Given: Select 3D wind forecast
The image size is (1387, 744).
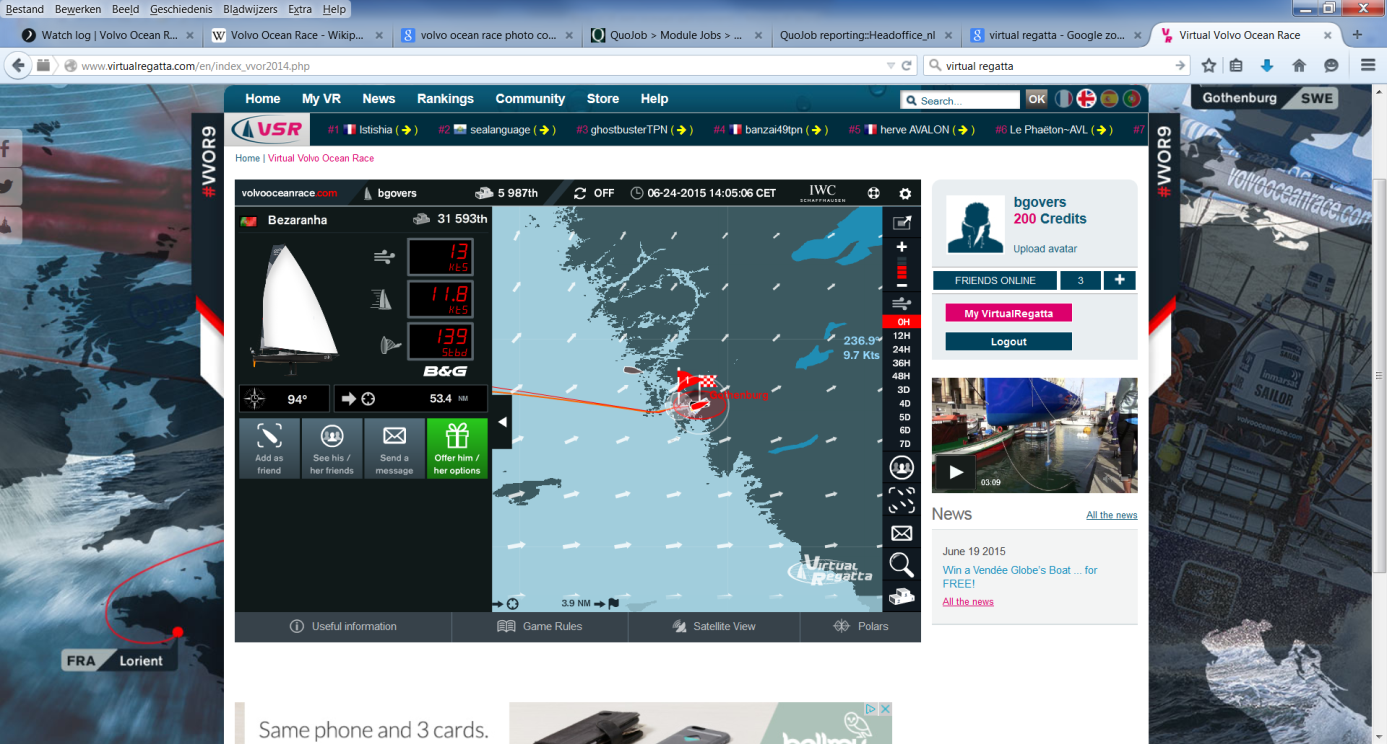Looking at the screenshot, I should (x=903, y=390).
